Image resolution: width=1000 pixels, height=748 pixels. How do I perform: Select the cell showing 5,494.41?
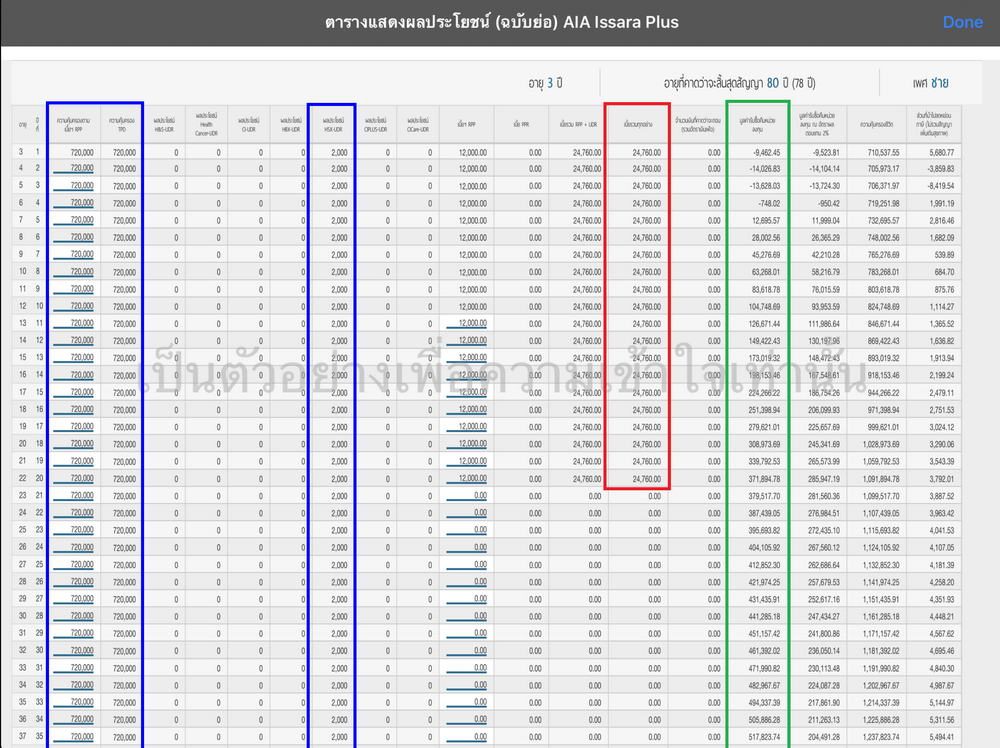[942, 737]
